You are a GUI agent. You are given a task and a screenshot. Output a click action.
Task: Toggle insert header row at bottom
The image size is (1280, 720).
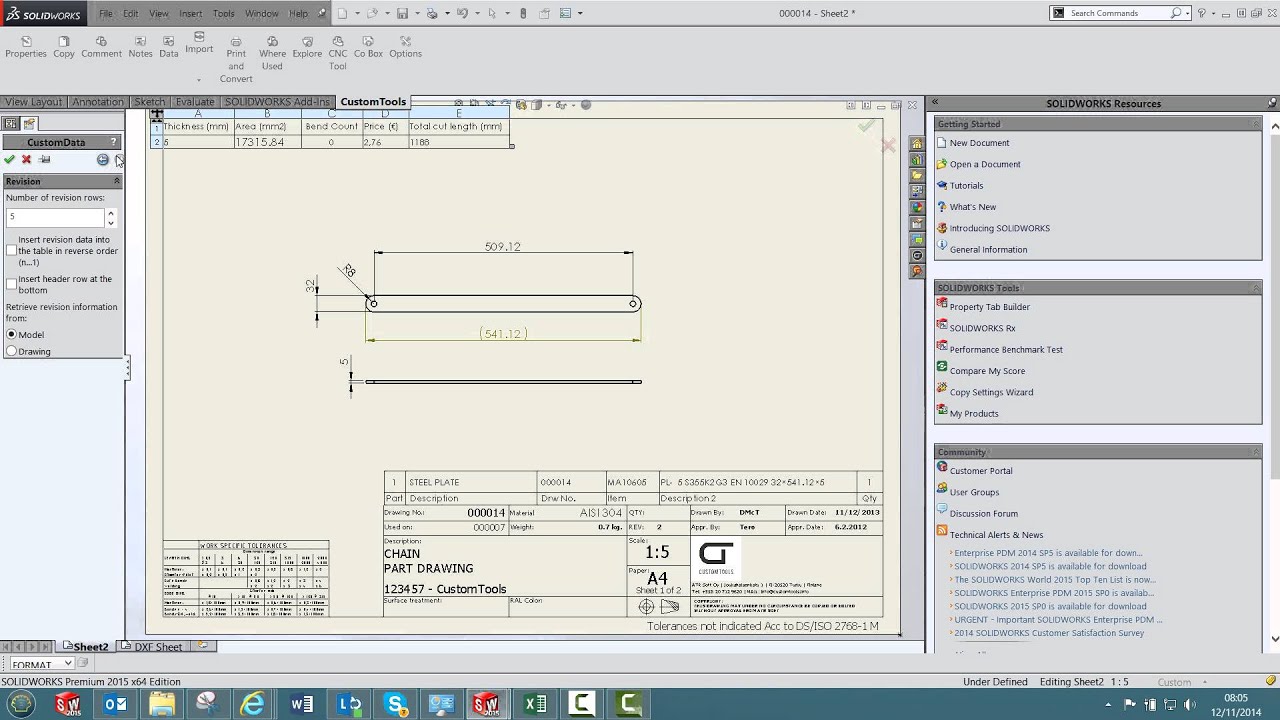coord(12,285)
